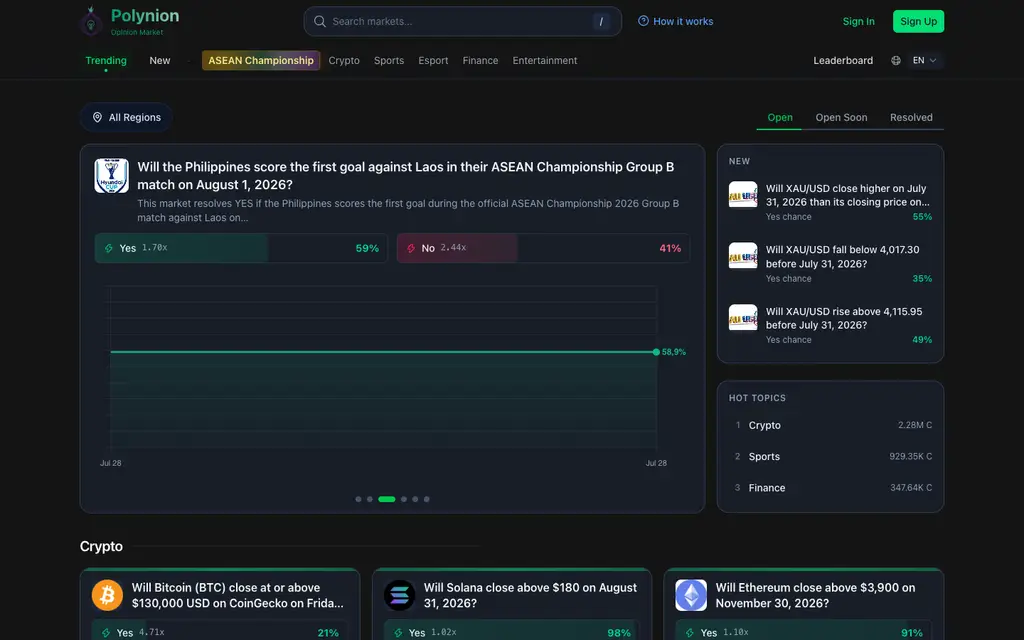Click the All Regions location pin icon
This screenshot has height=640, width=1024.
tap(97, 118)
